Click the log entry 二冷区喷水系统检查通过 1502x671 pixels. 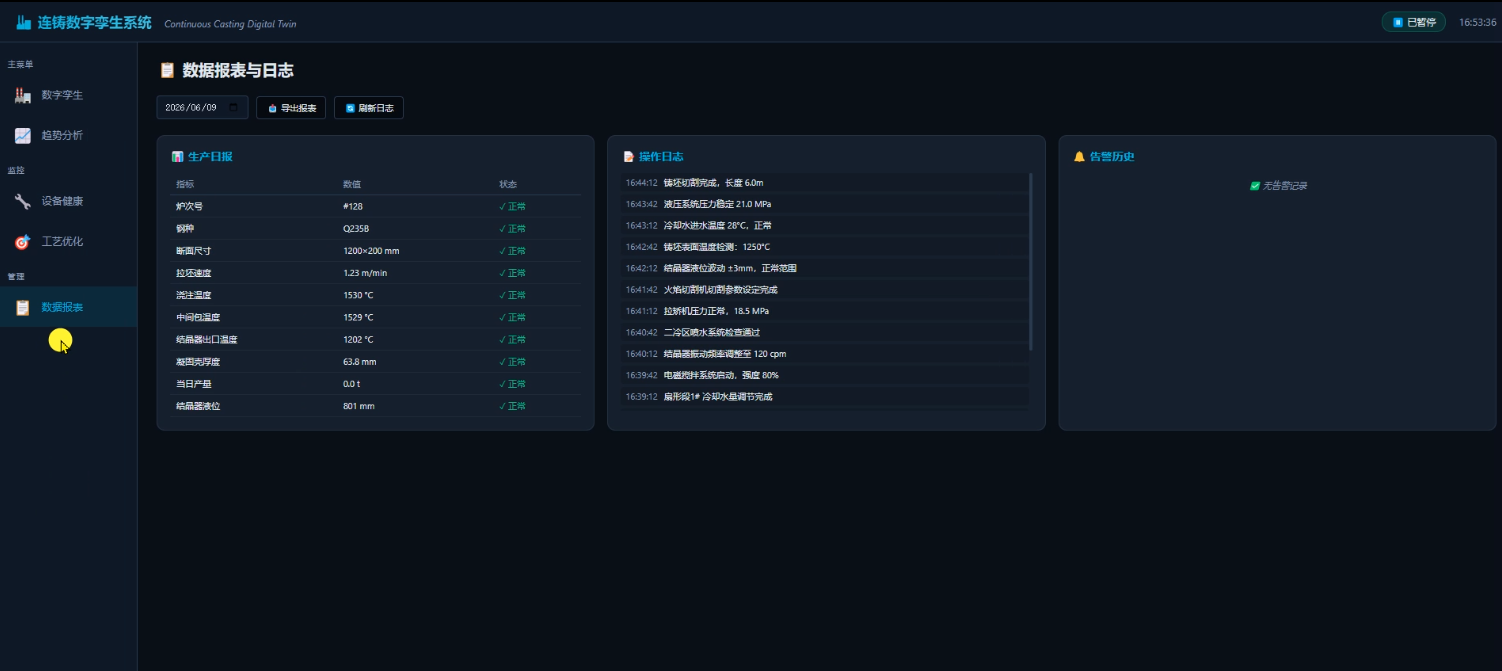click(824, 332)
